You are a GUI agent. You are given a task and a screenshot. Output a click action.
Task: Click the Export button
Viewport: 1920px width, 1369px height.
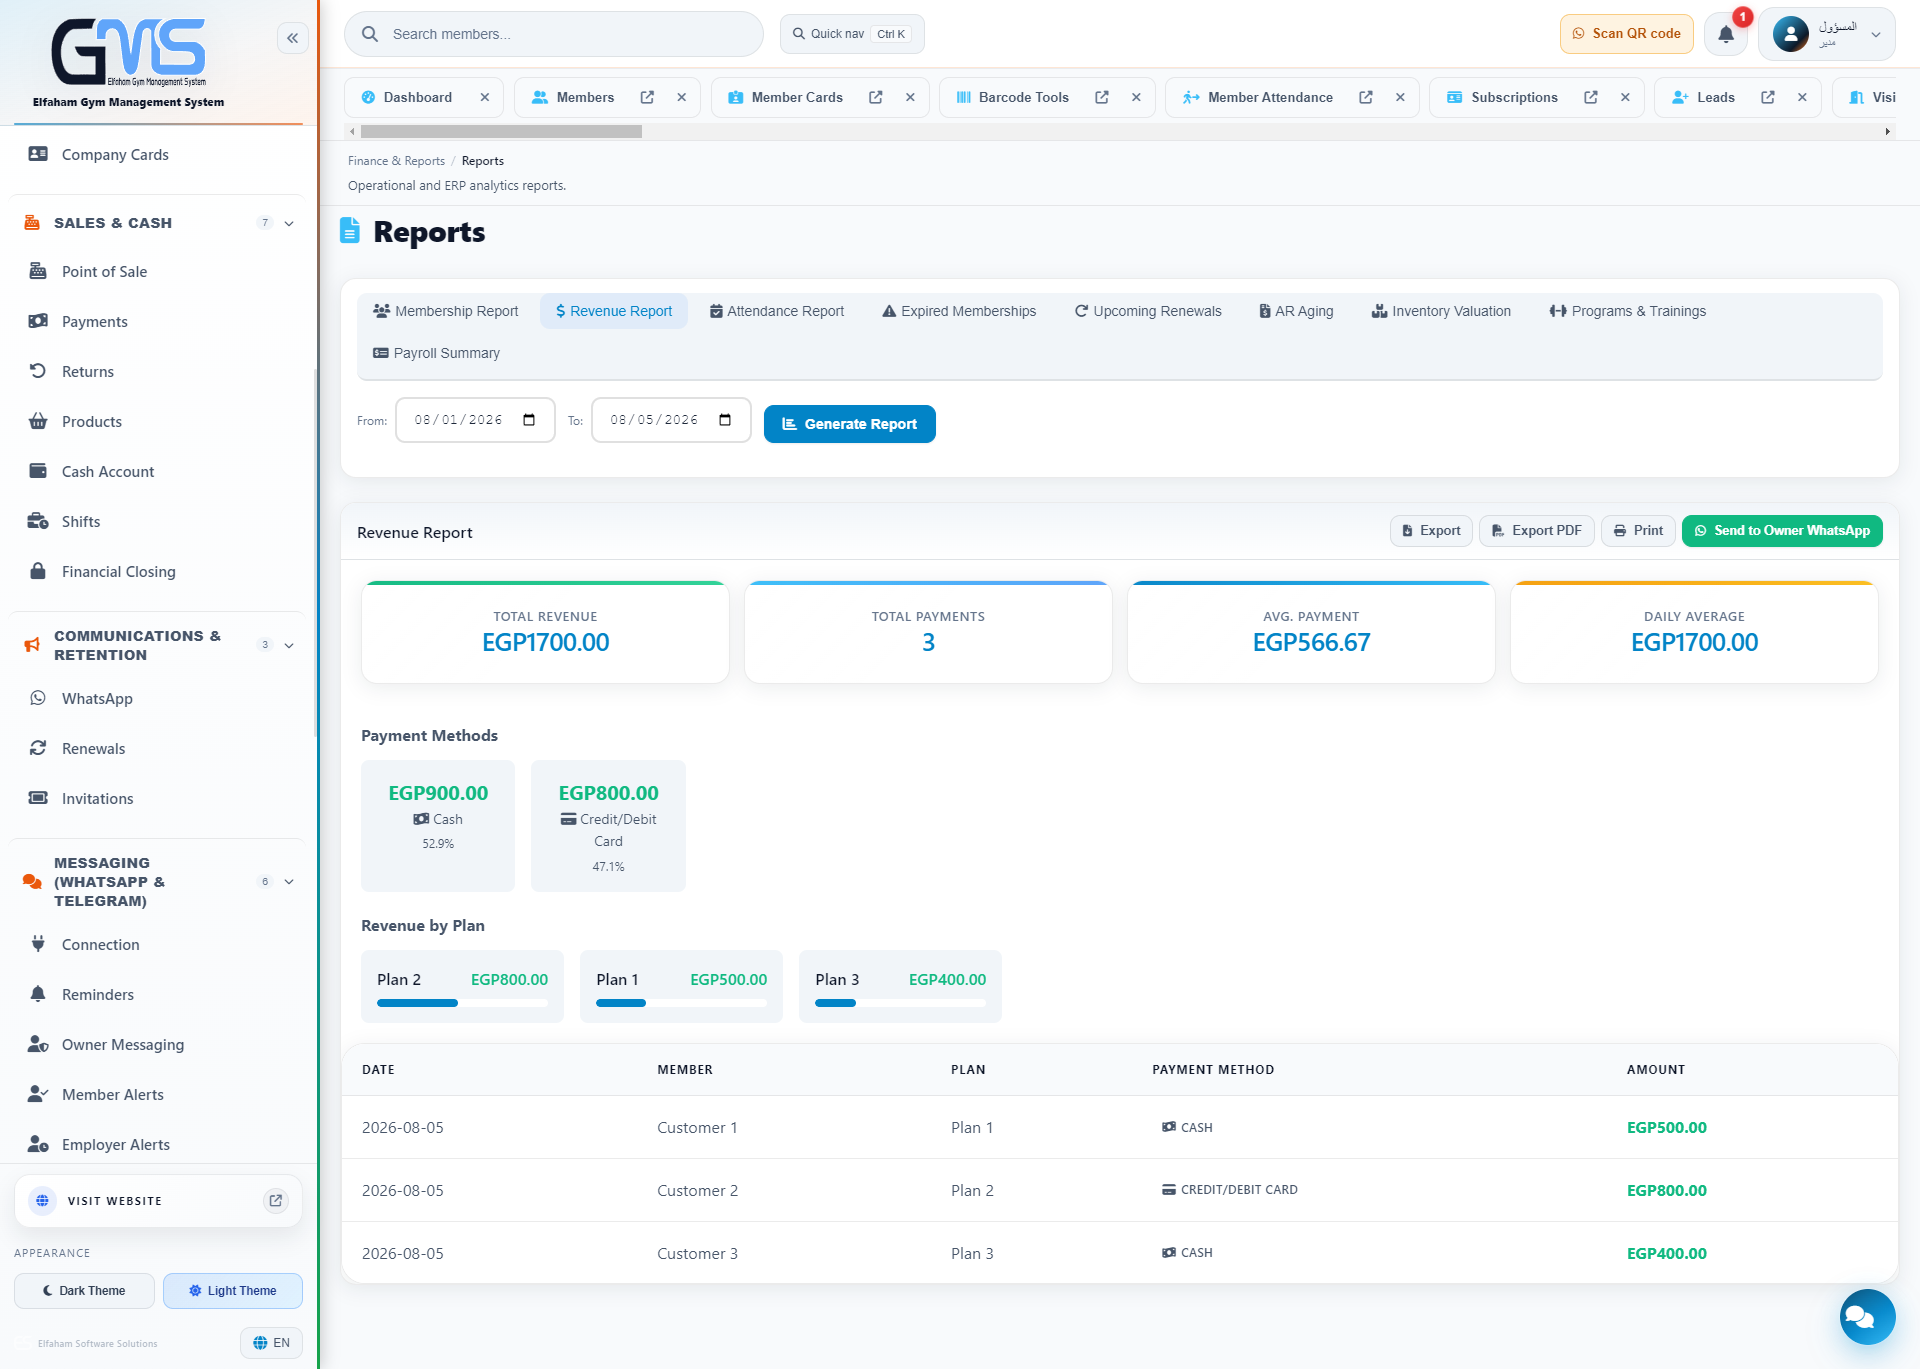tap(1431, 531)
